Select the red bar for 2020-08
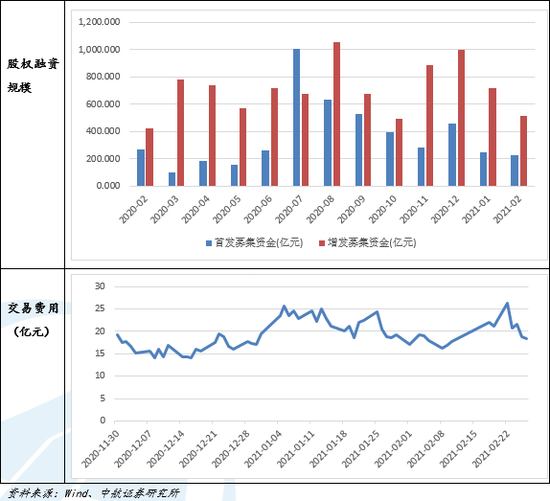 pos(336,114)
